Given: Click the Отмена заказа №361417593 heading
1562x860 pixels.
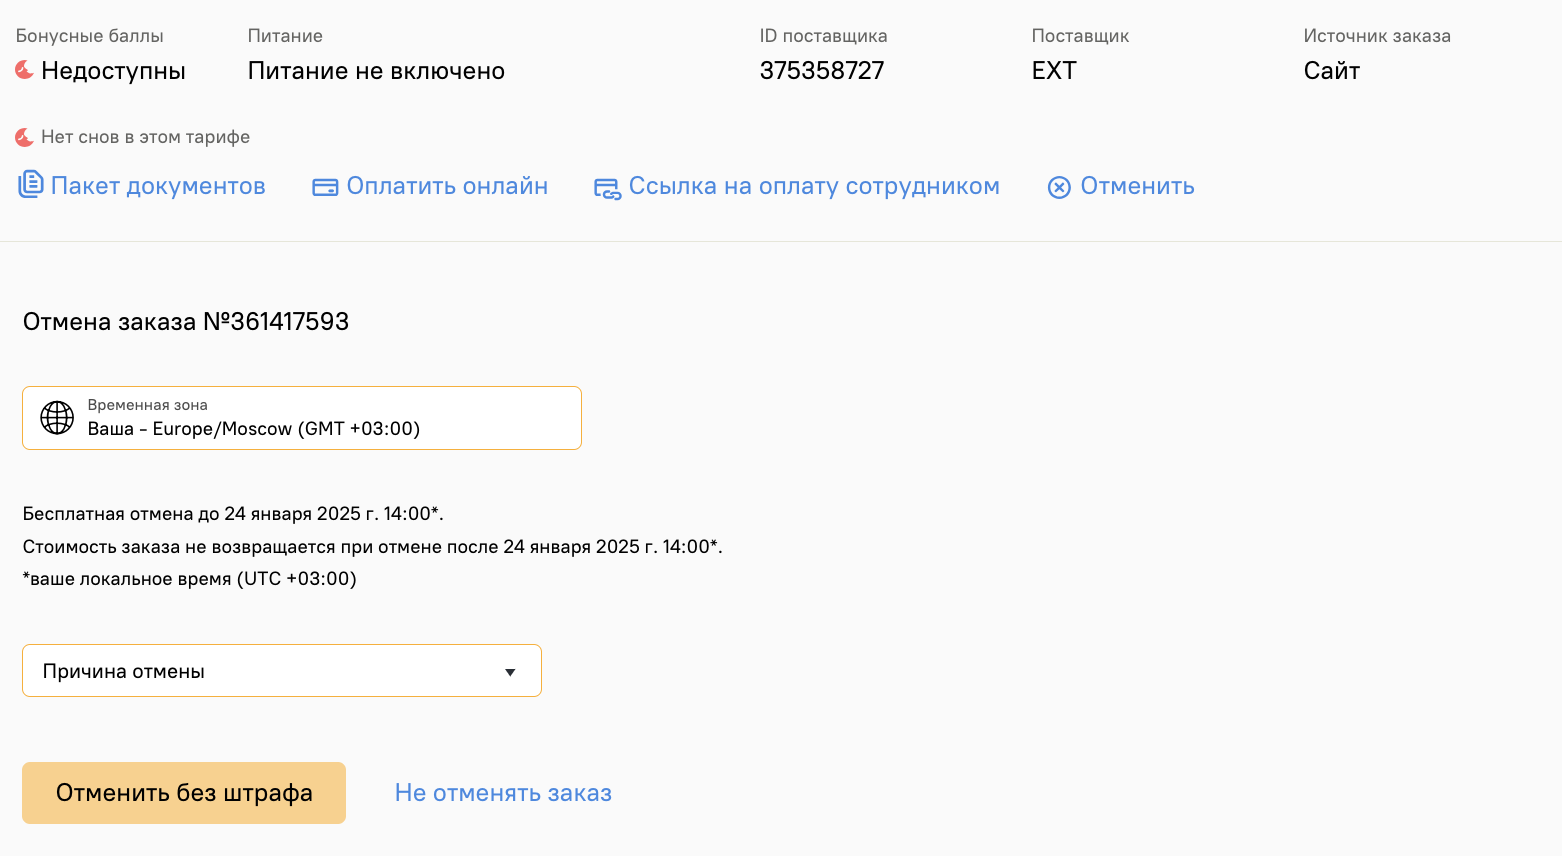Looking at the screenshot, I should (x=186, y=322).
